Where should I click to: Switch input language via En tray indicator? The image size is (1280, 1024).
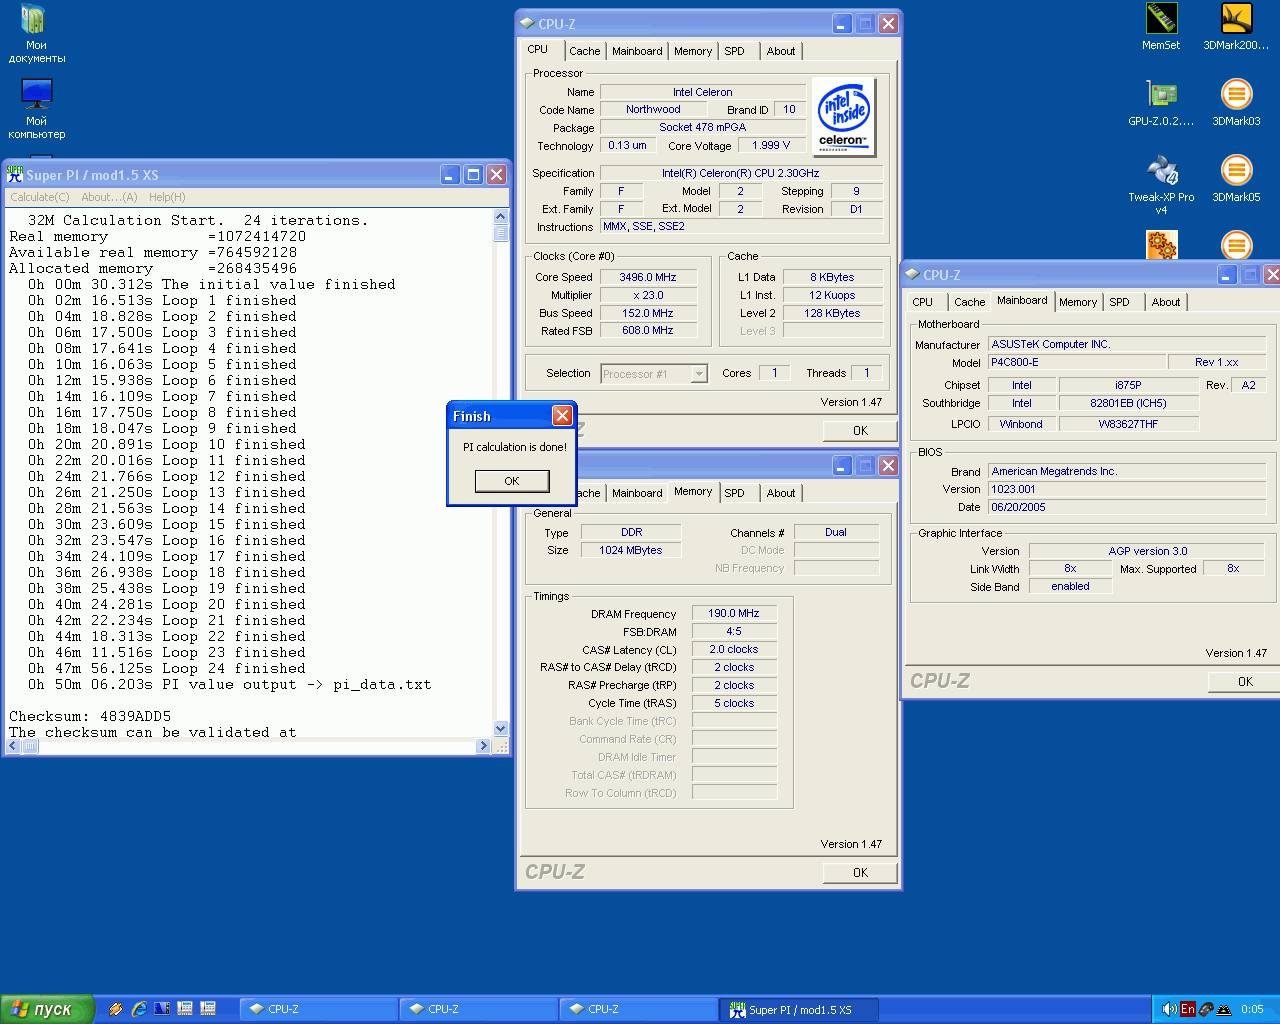1188,1009
